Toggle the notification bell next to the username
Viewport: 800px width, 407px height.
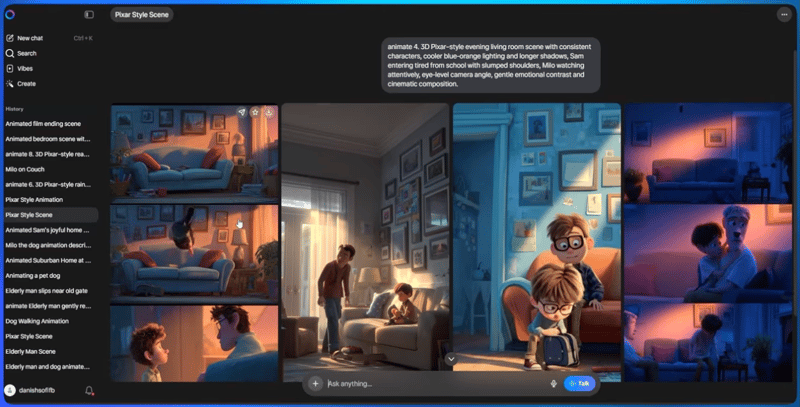[89, 391]
